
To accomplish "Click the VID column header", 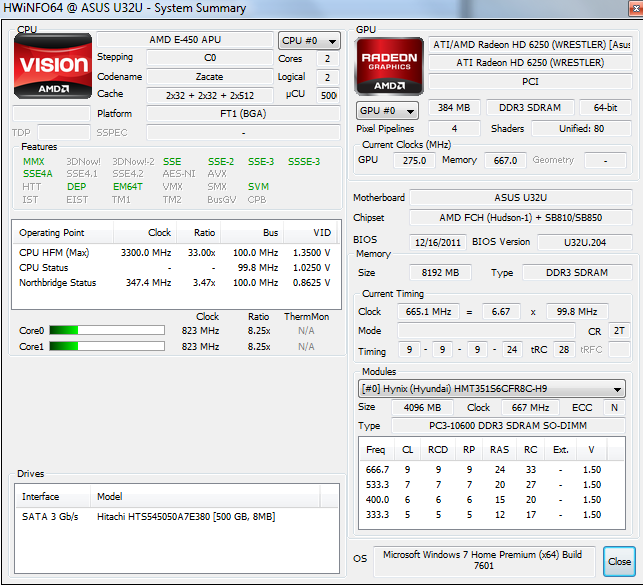I will 310,233.
